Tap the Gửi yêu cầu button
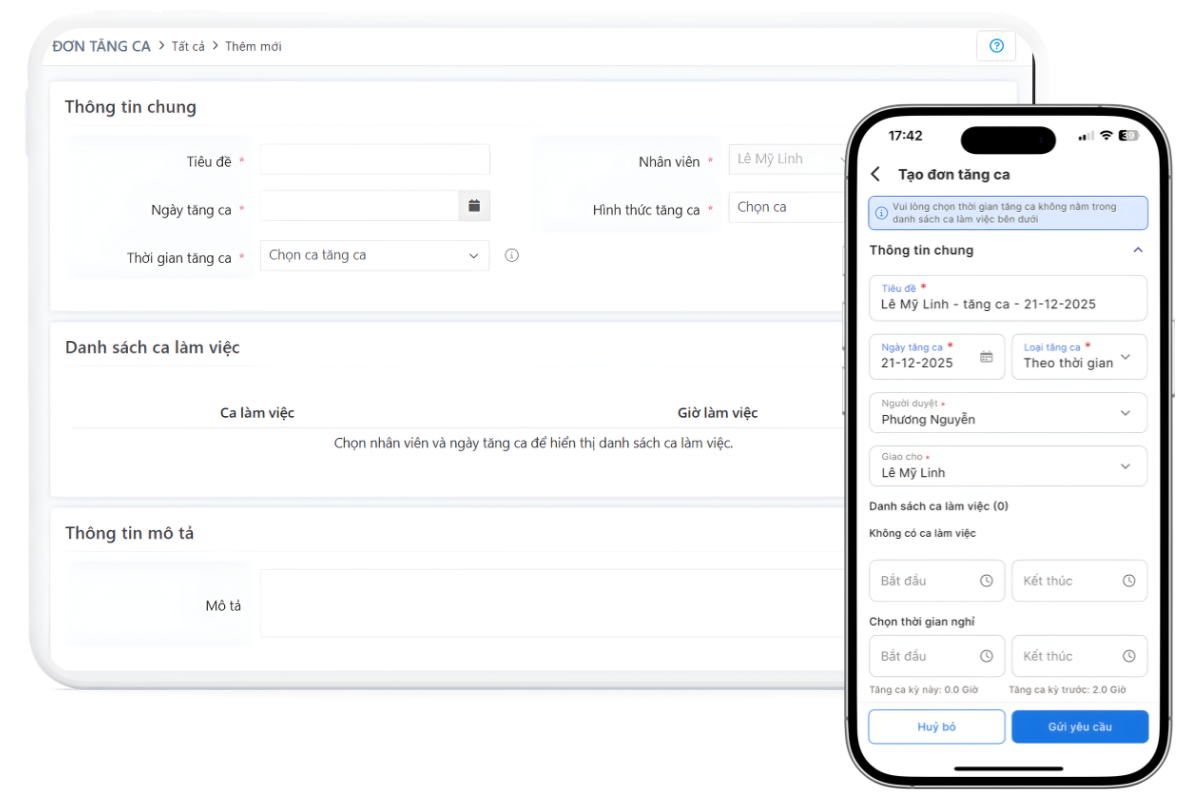This screenshot has height=800, width=1200. point(1079,727)
